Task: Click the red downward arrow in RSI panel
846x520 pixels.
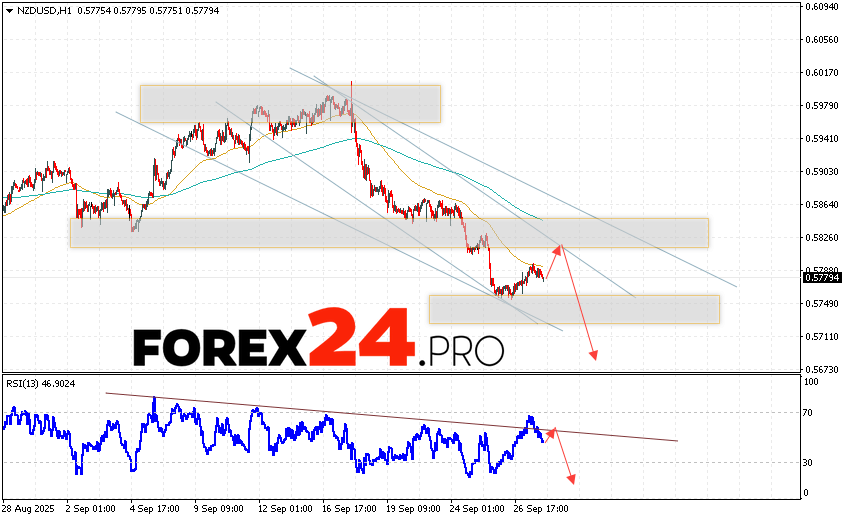Action: click(x=566, y=458)
